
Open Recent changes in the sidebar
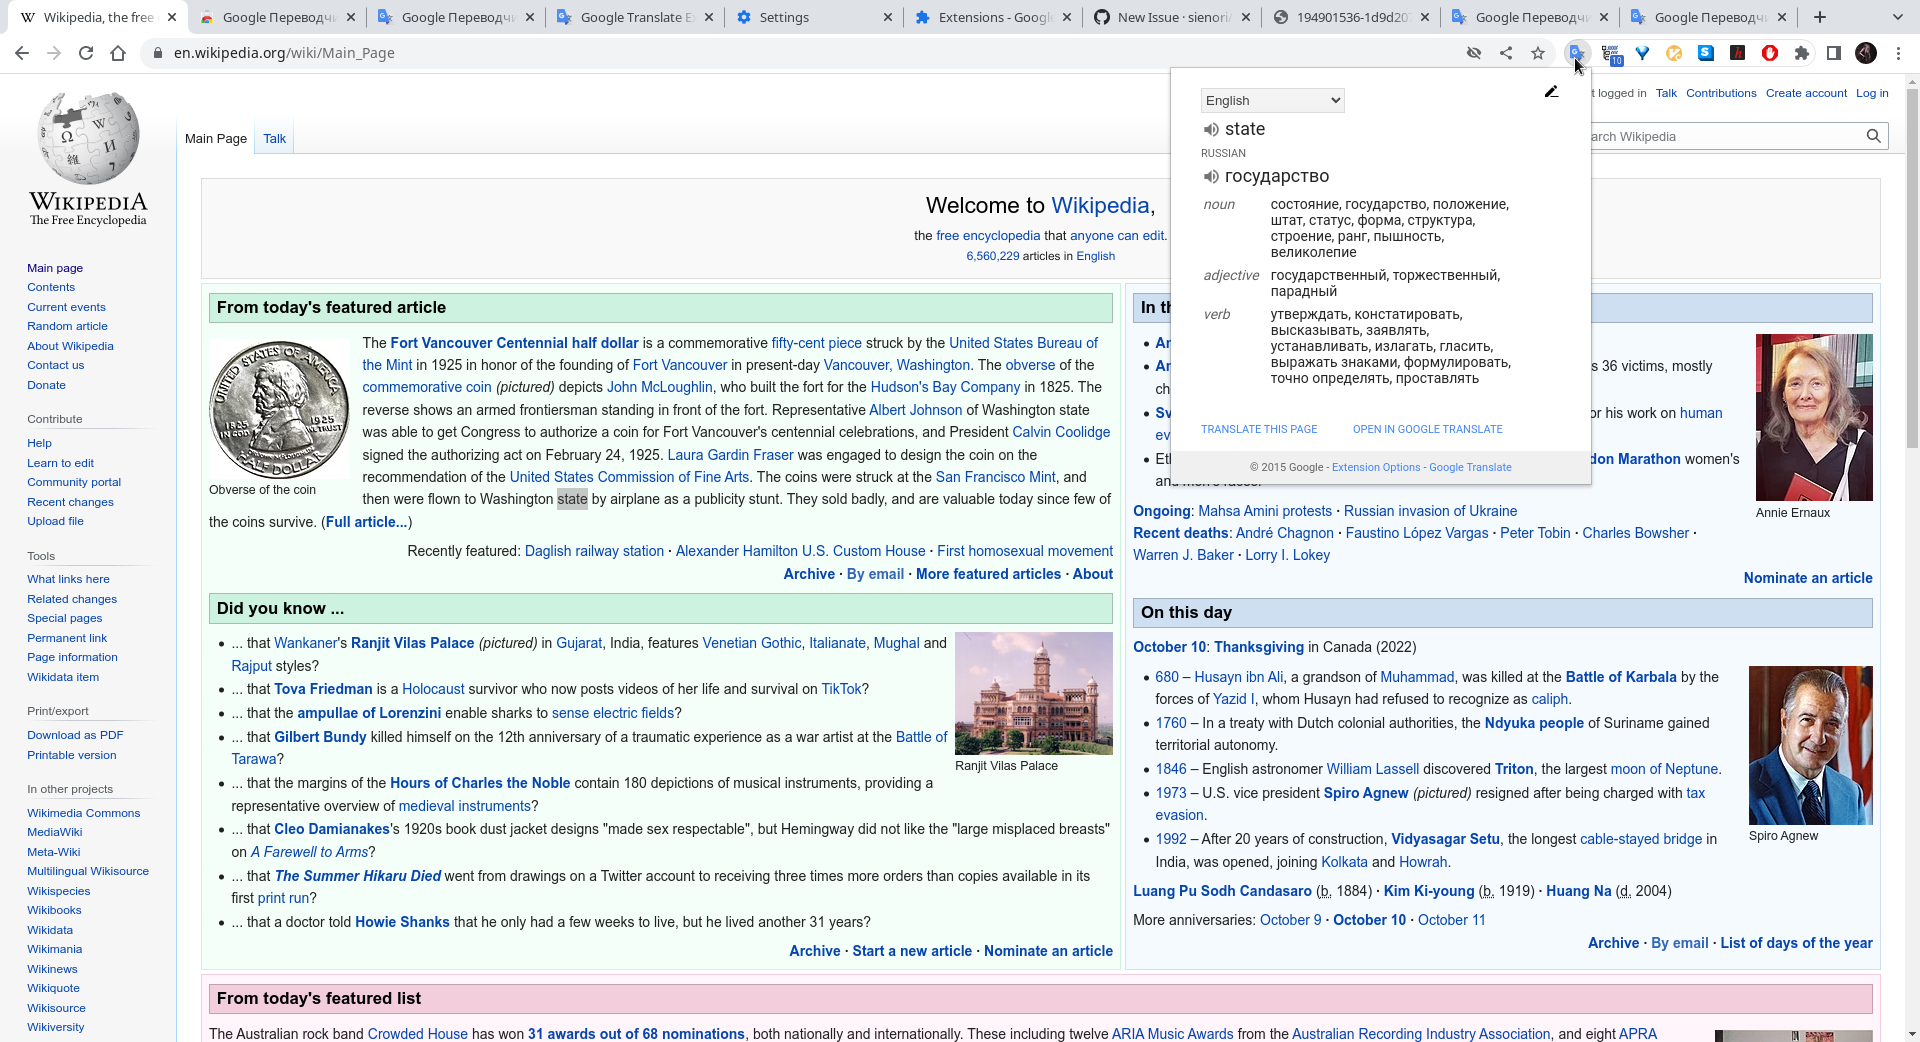70,502
